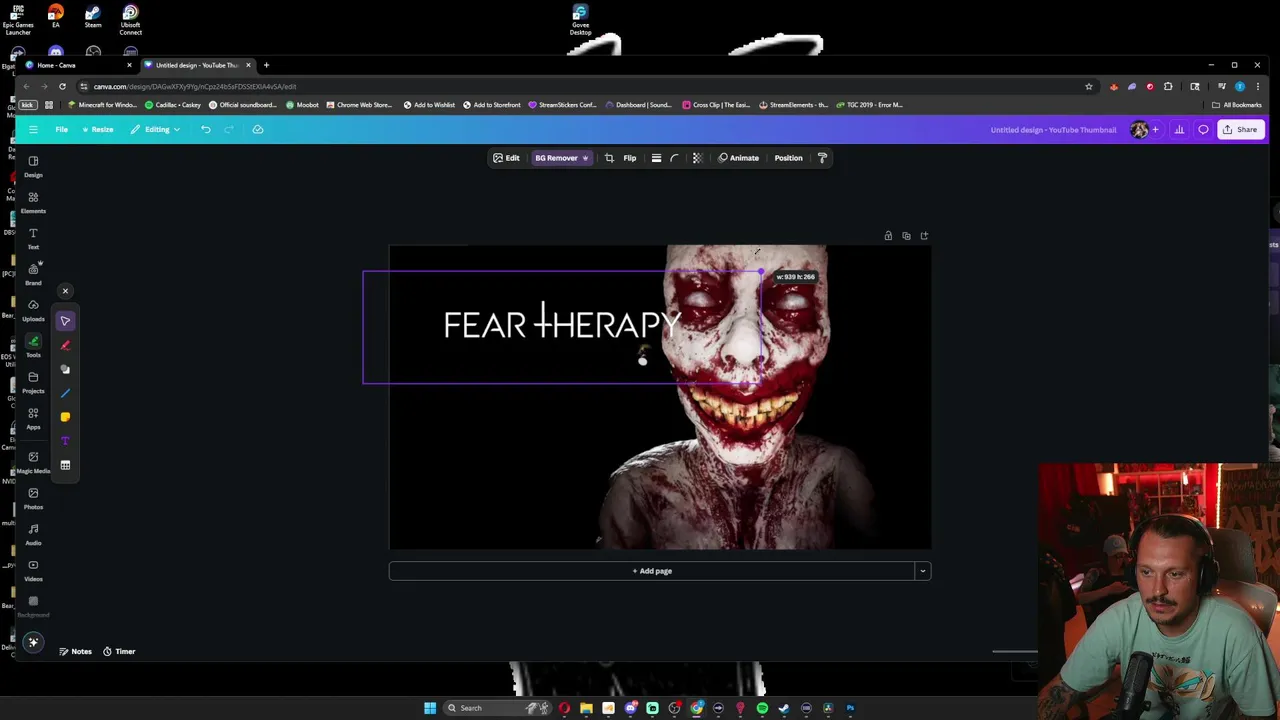
Task: Open the Text panel in sidebar
Action: point(33,238)
